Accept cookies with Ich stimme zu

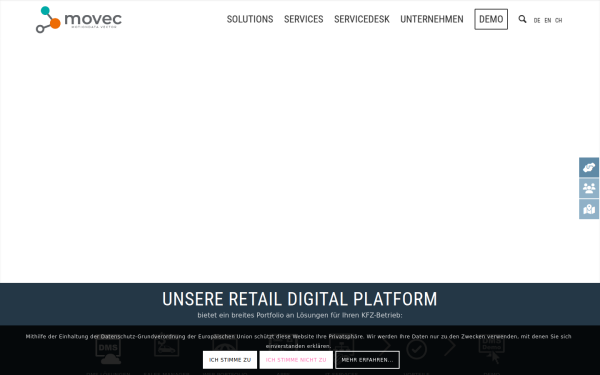coord(230,360)
